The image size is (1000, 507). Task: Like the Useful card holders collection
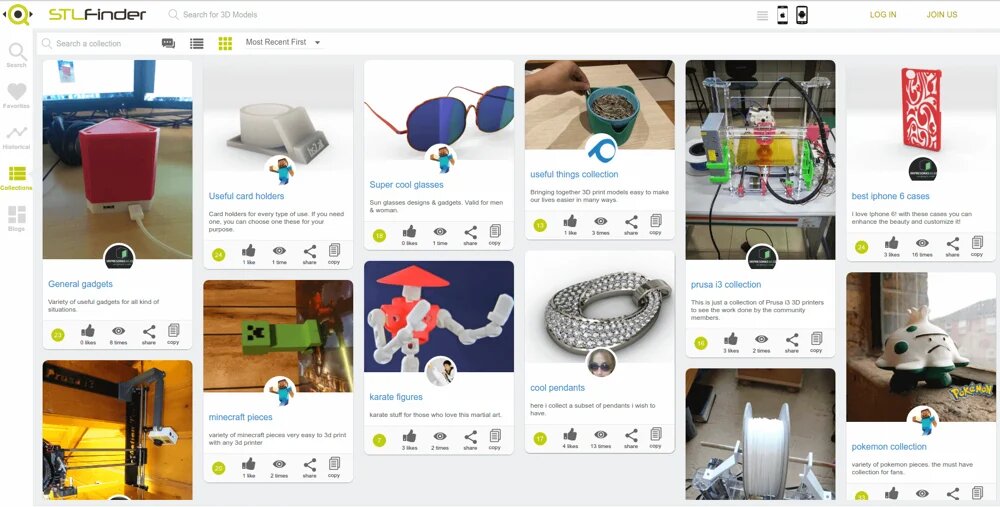(249, 254)
